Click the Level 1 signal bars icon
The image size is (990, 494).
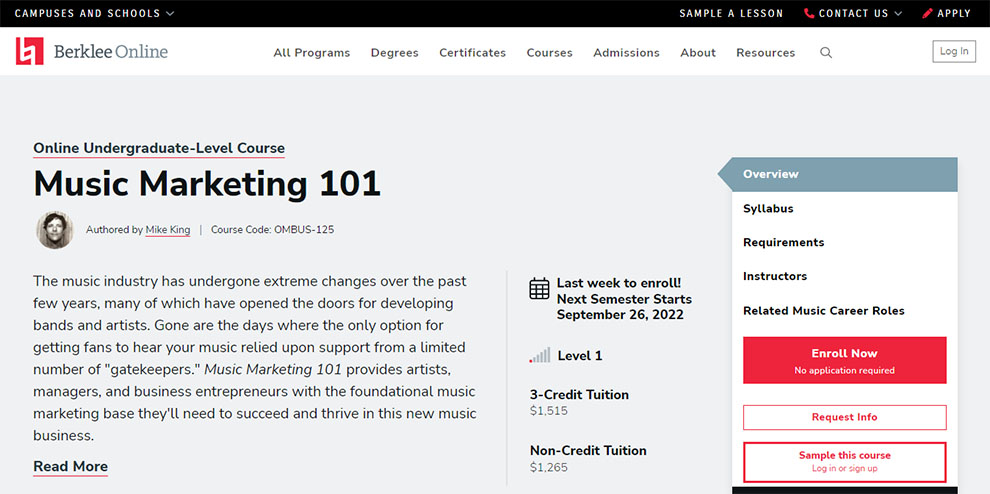(540, 355)
